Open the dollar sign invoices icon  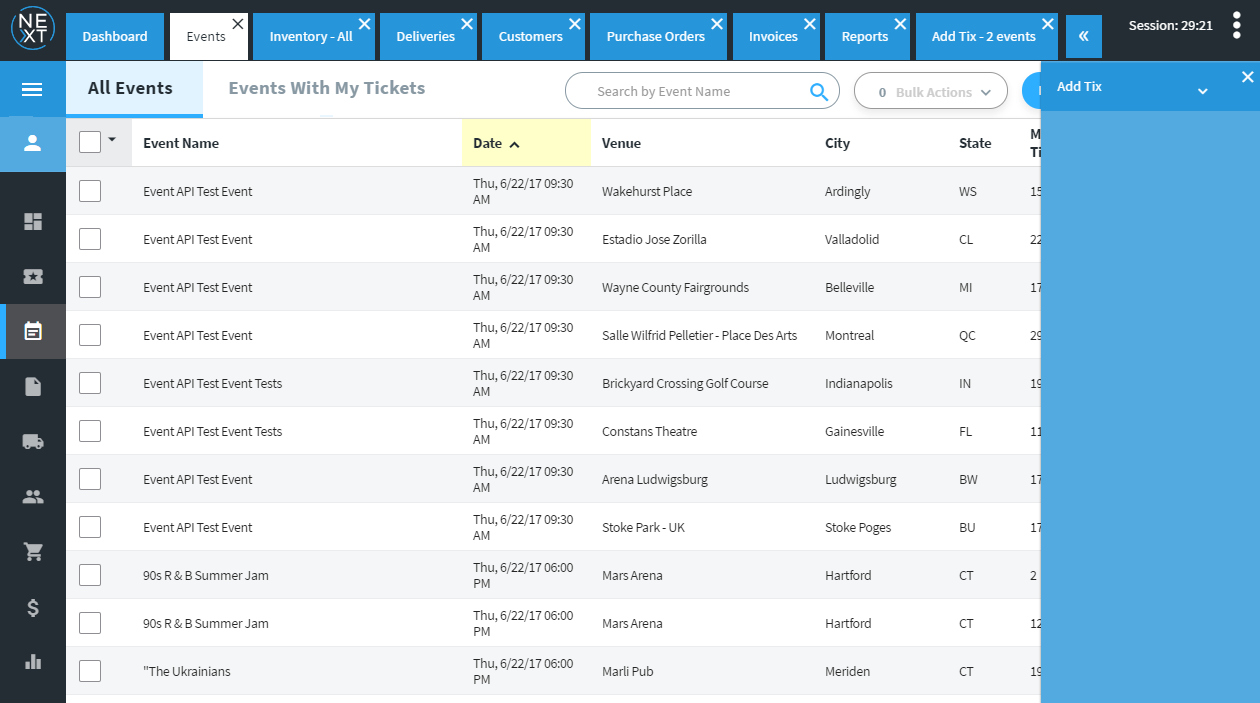(x=33, y=607)
